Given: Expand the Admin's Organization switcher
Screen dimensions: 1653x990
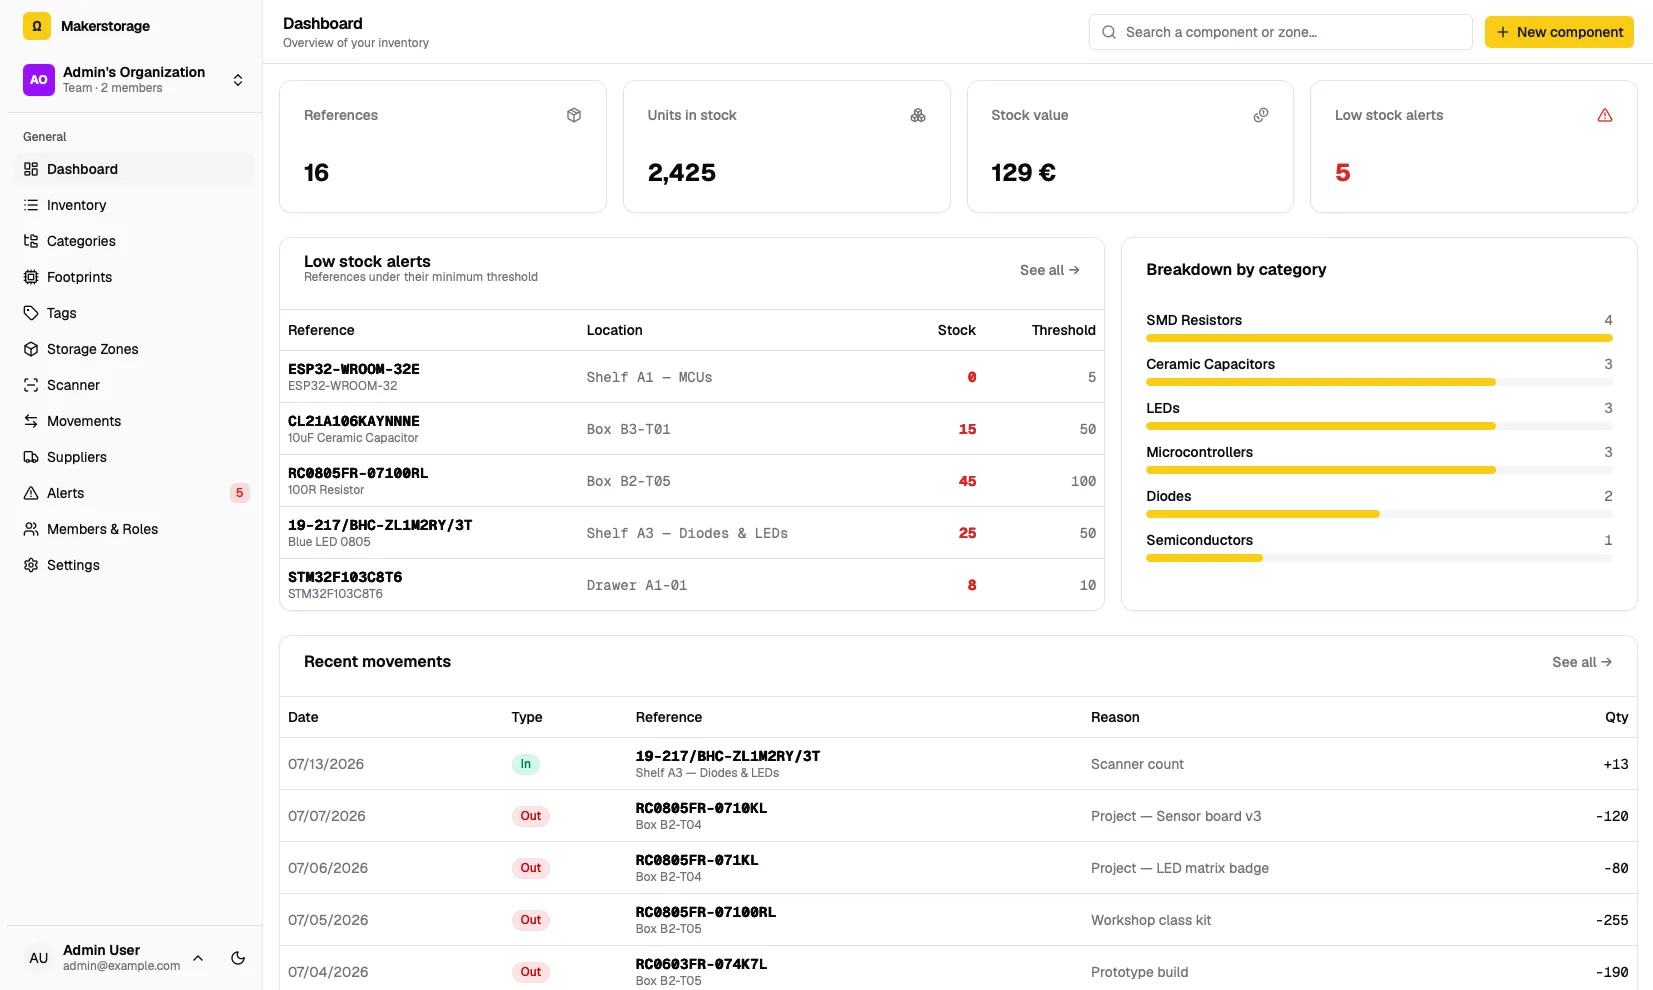Looking at the screenshot, I should click(x=134, y=79).
